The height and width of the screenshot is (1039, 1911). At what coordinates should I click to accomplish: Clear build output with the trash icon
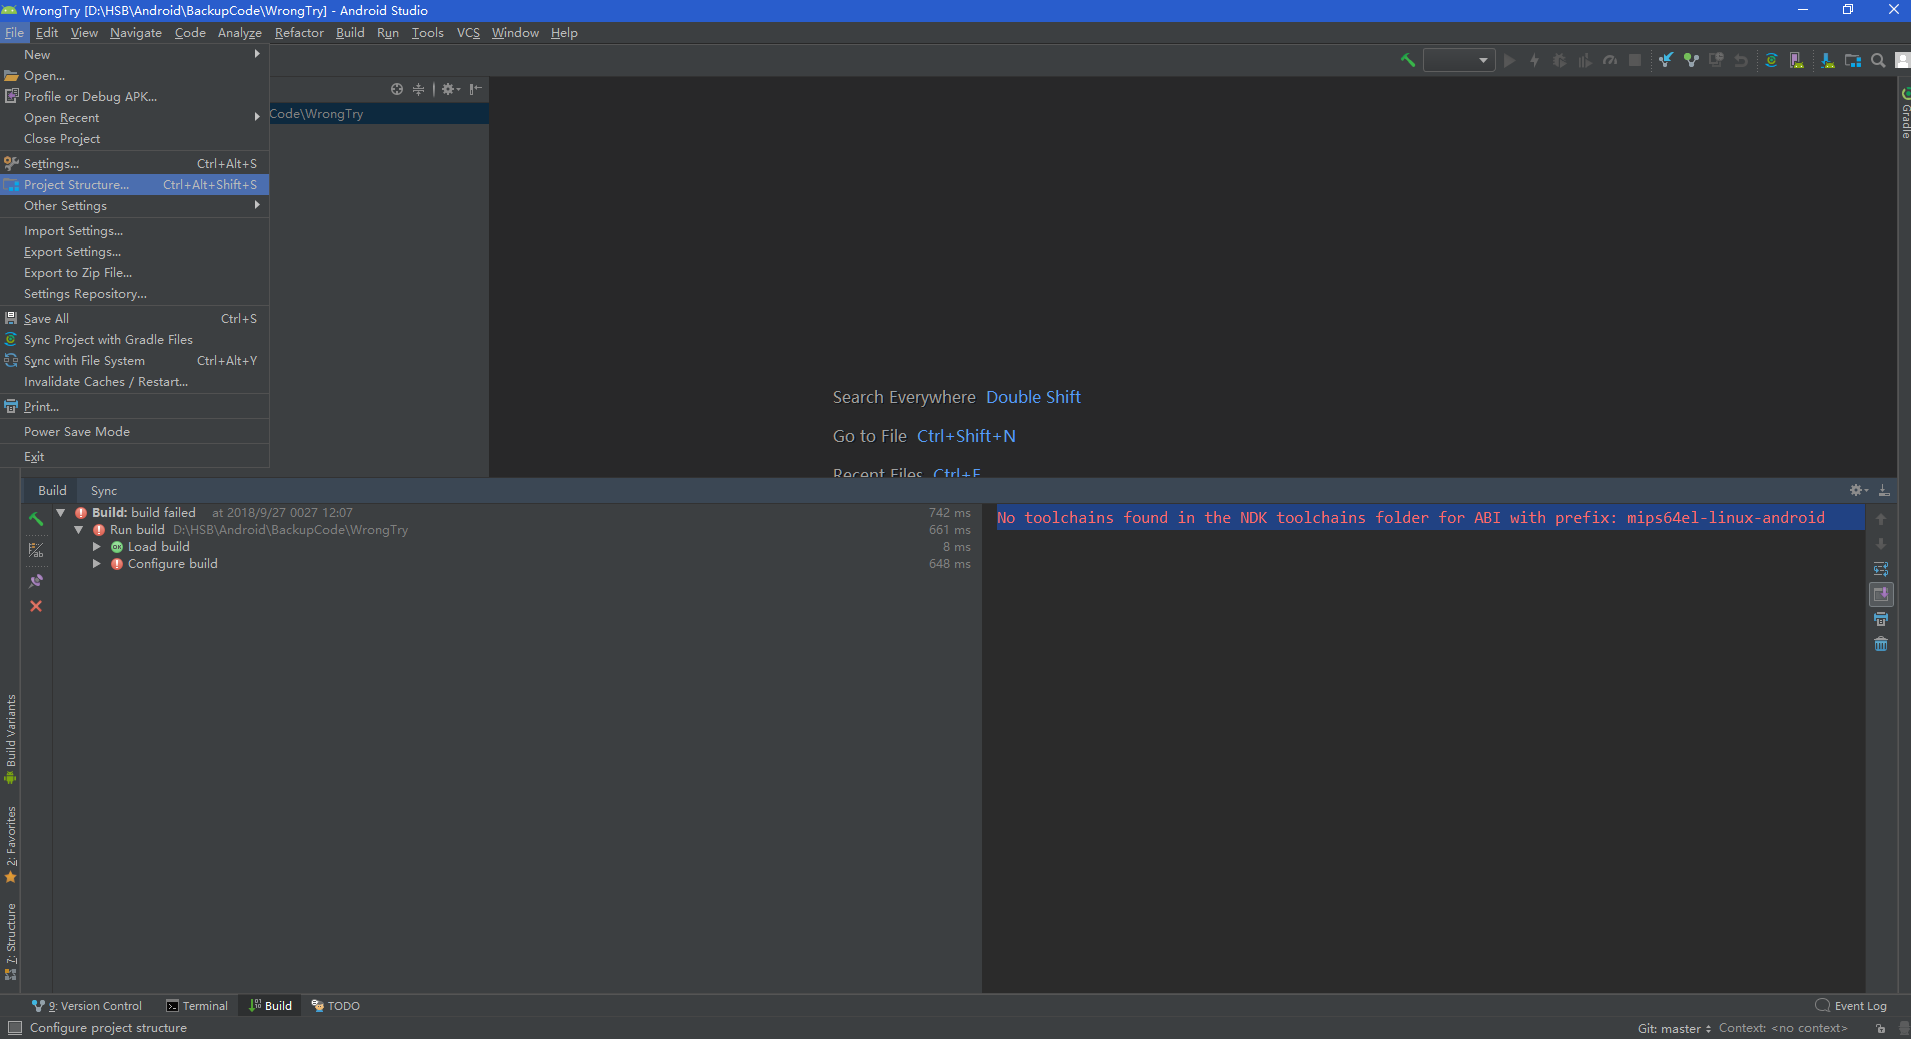click(x=1881, y=644)
